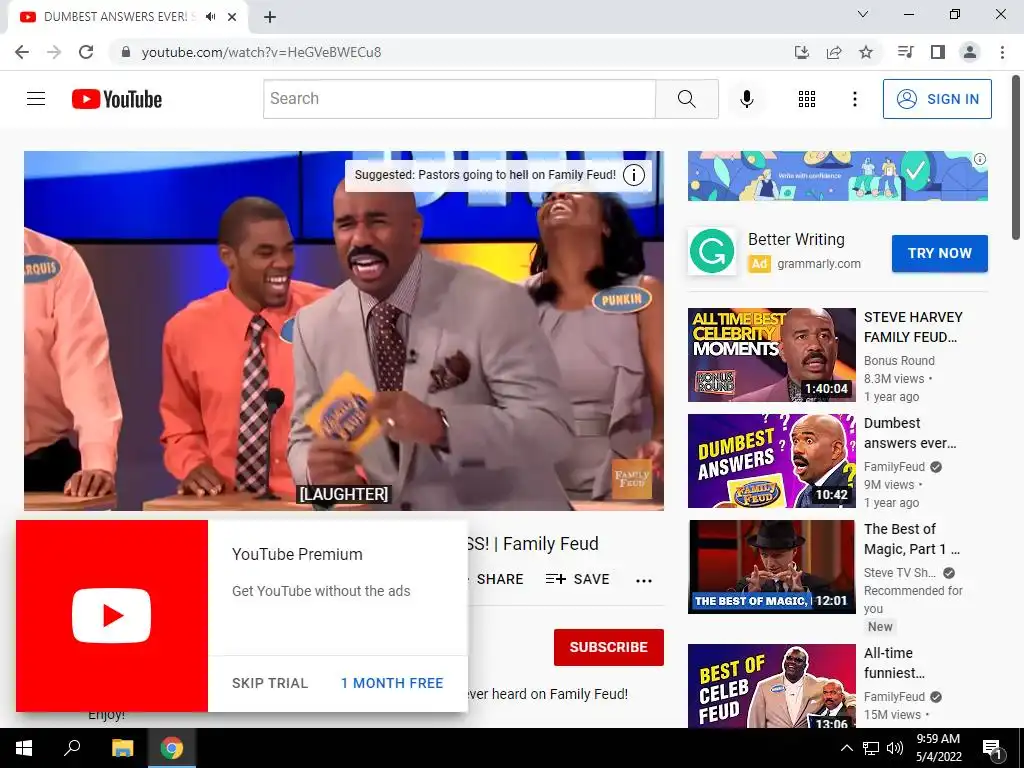Click the Grammarly logo in the ad

[712, 251]
